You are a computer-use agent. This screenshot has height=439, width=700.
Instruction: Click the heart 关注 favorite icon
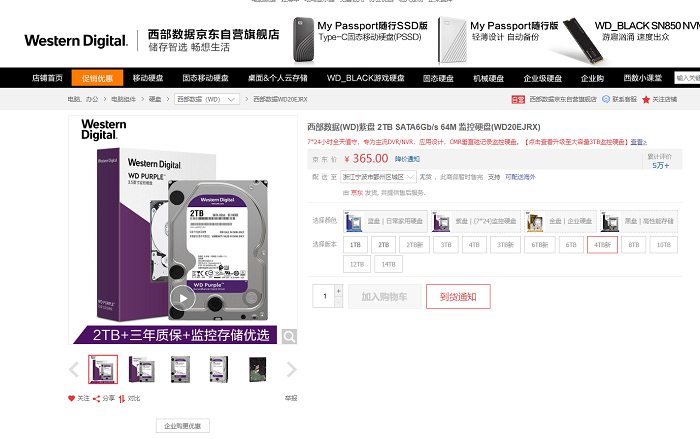pyautogui.click(x=71, y=398)
